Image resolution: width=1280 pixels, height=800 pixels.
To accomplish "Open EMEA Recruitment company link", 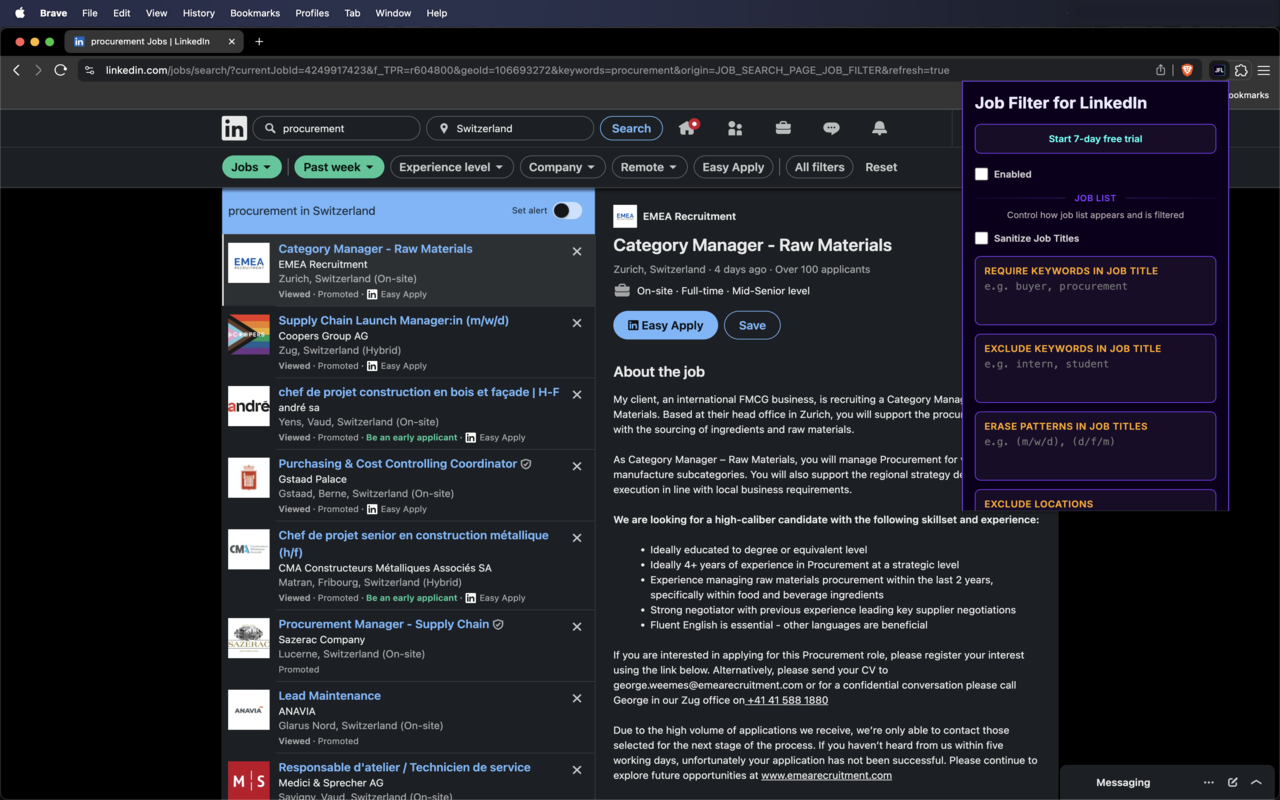I will point(689,216).
